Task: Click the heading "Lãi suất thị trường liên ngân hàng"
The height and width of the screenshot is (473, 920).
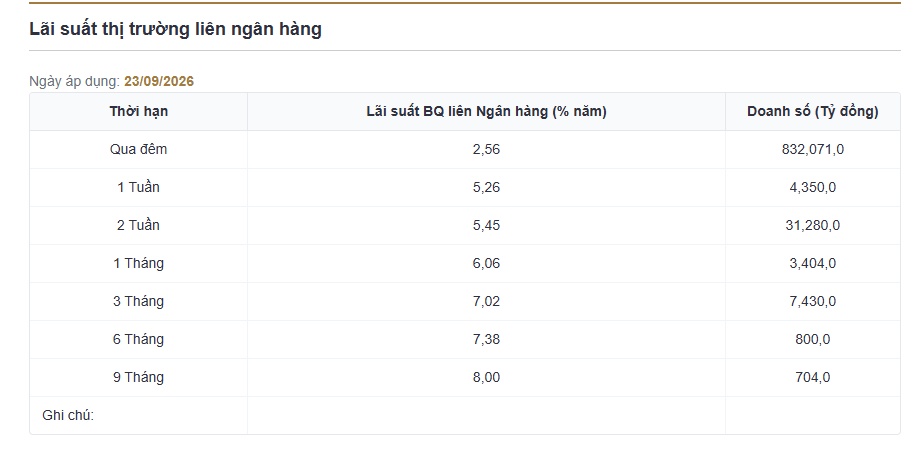Action: click(175, 29)
